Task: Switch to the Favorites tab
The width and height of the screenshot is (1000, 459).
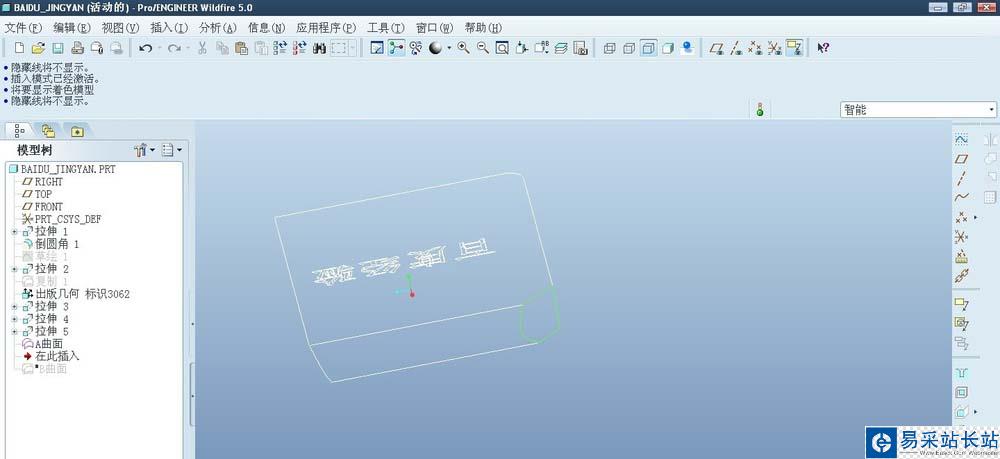Action: pyautogui.click(x=77, y=131)
